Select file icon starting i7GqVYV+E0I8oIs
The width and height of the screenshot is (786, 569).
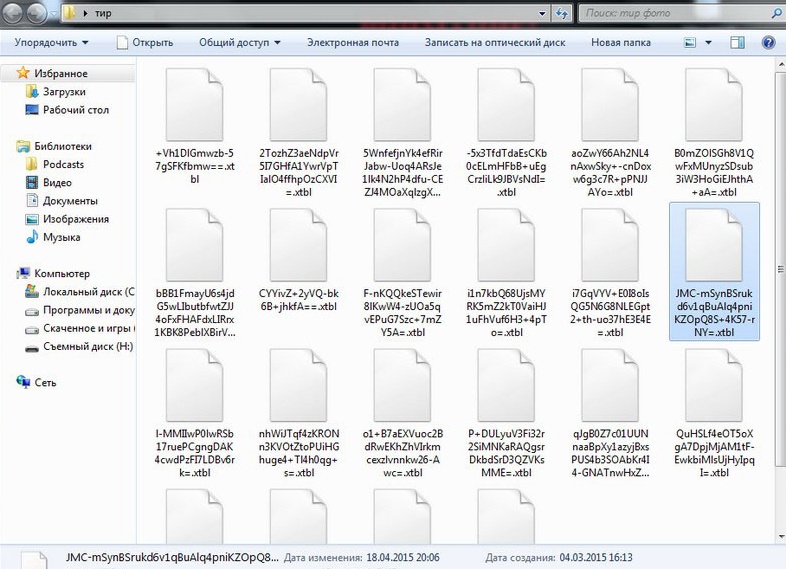[610, 245]
